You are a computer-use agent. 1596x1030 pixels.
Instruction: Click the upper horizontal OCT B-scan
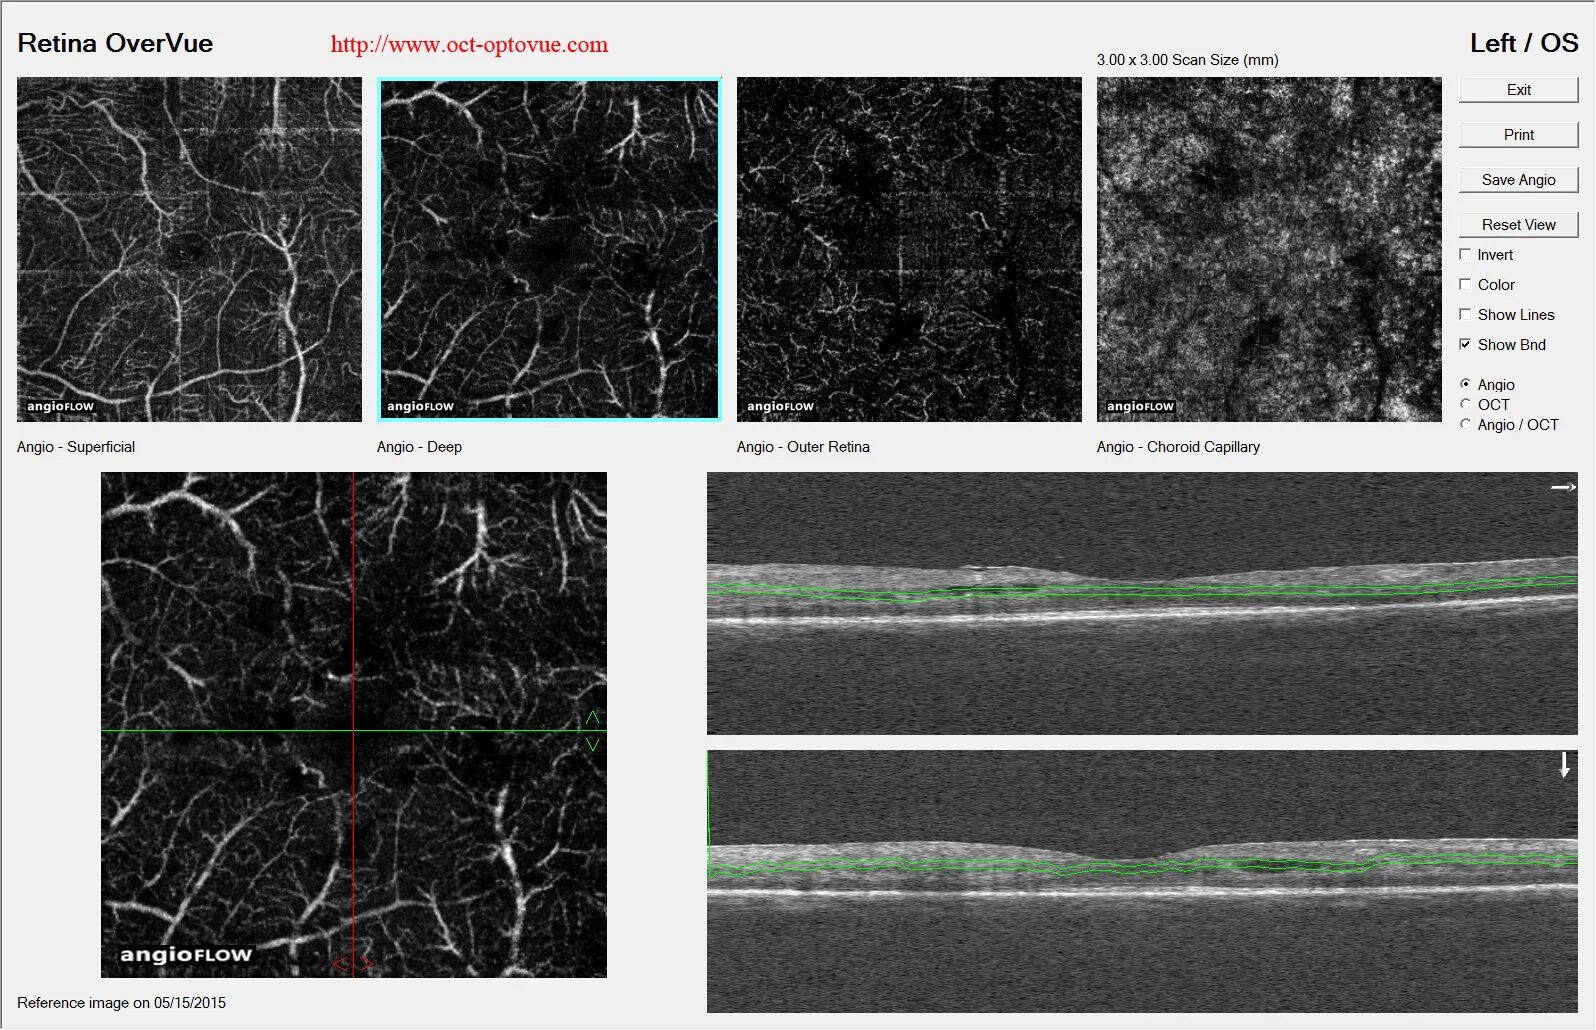[1142, 603]
